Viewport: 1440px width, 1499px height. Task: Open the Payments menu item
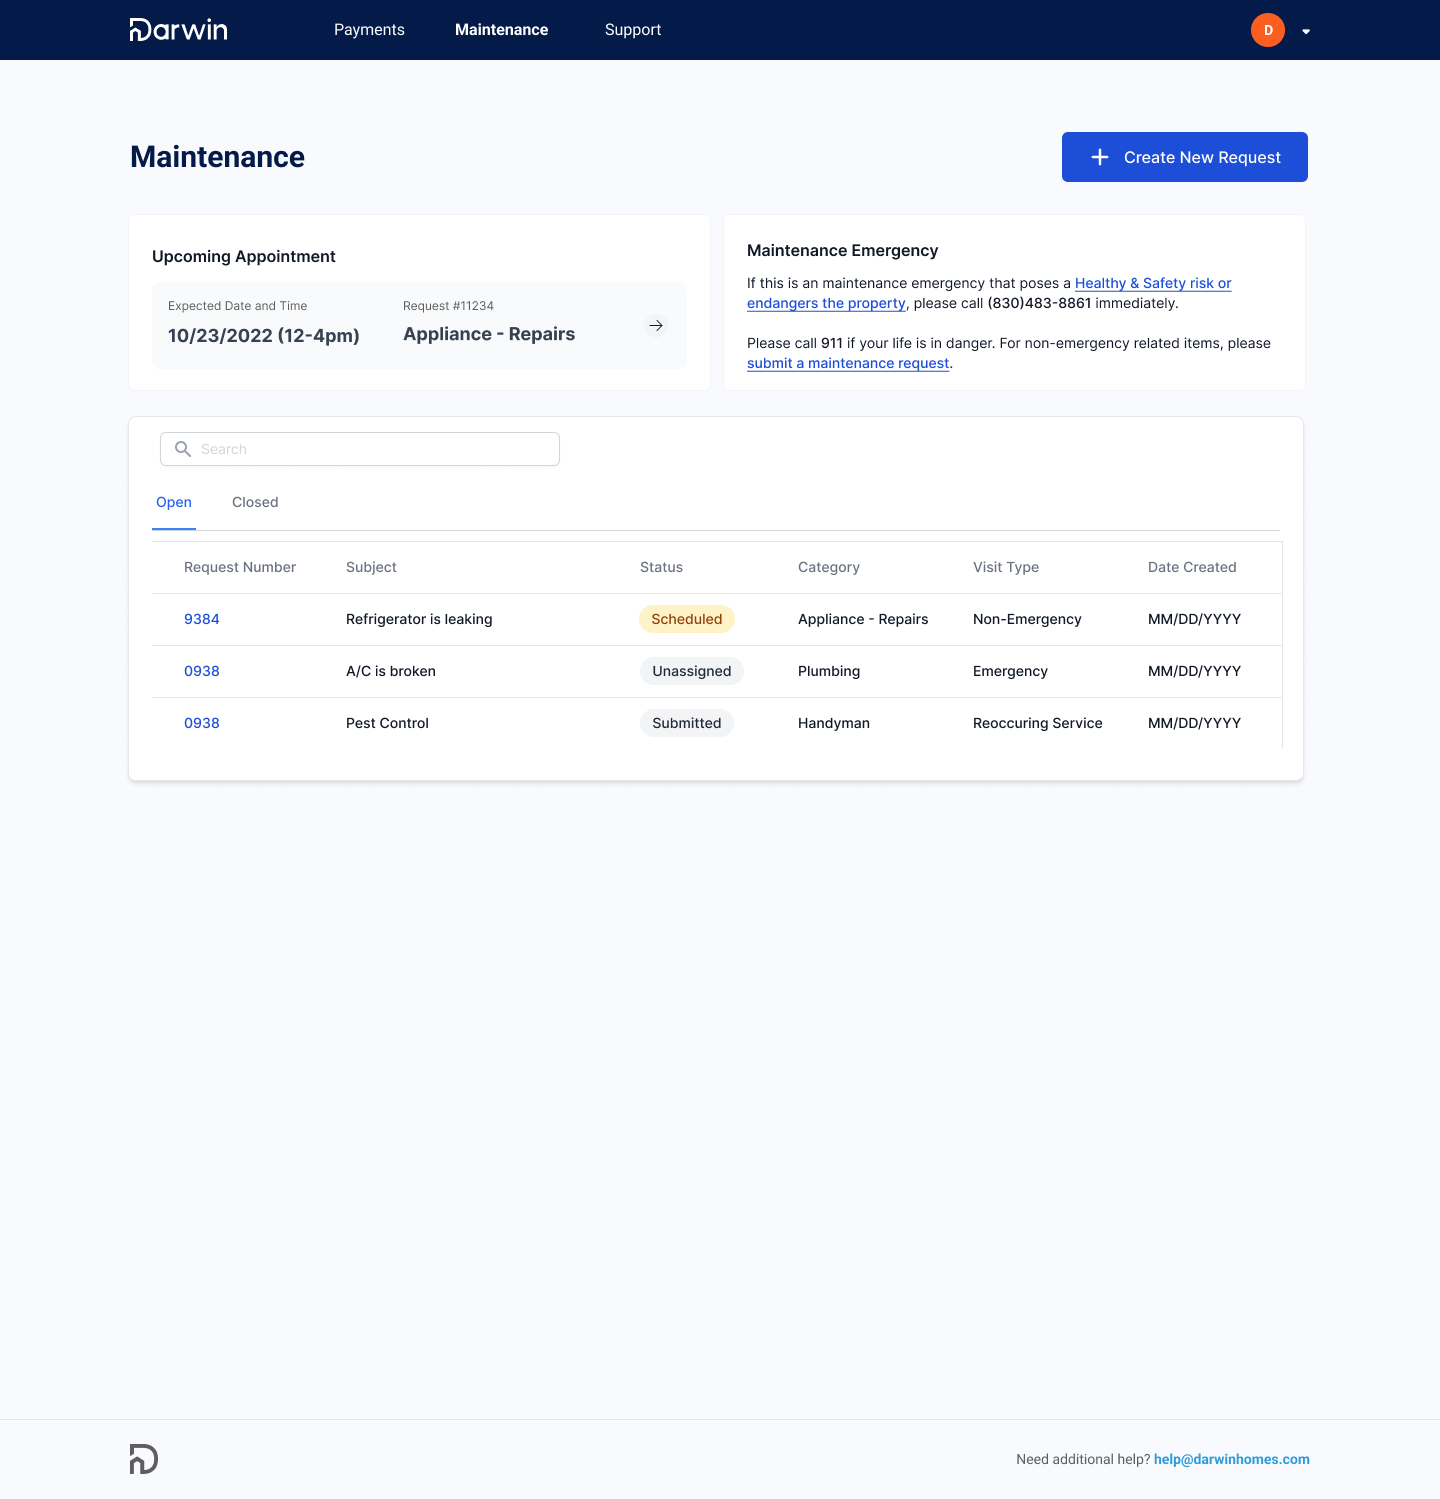[369, 30]
